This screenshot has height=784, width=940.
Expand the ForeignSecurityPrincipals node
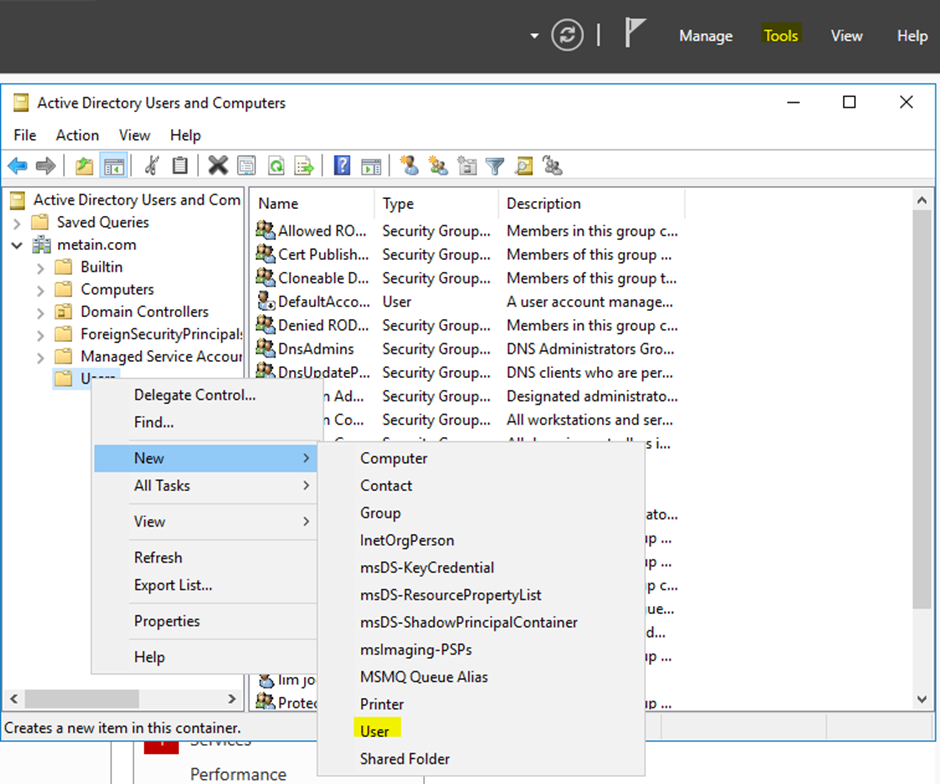(x=40, y=334)
